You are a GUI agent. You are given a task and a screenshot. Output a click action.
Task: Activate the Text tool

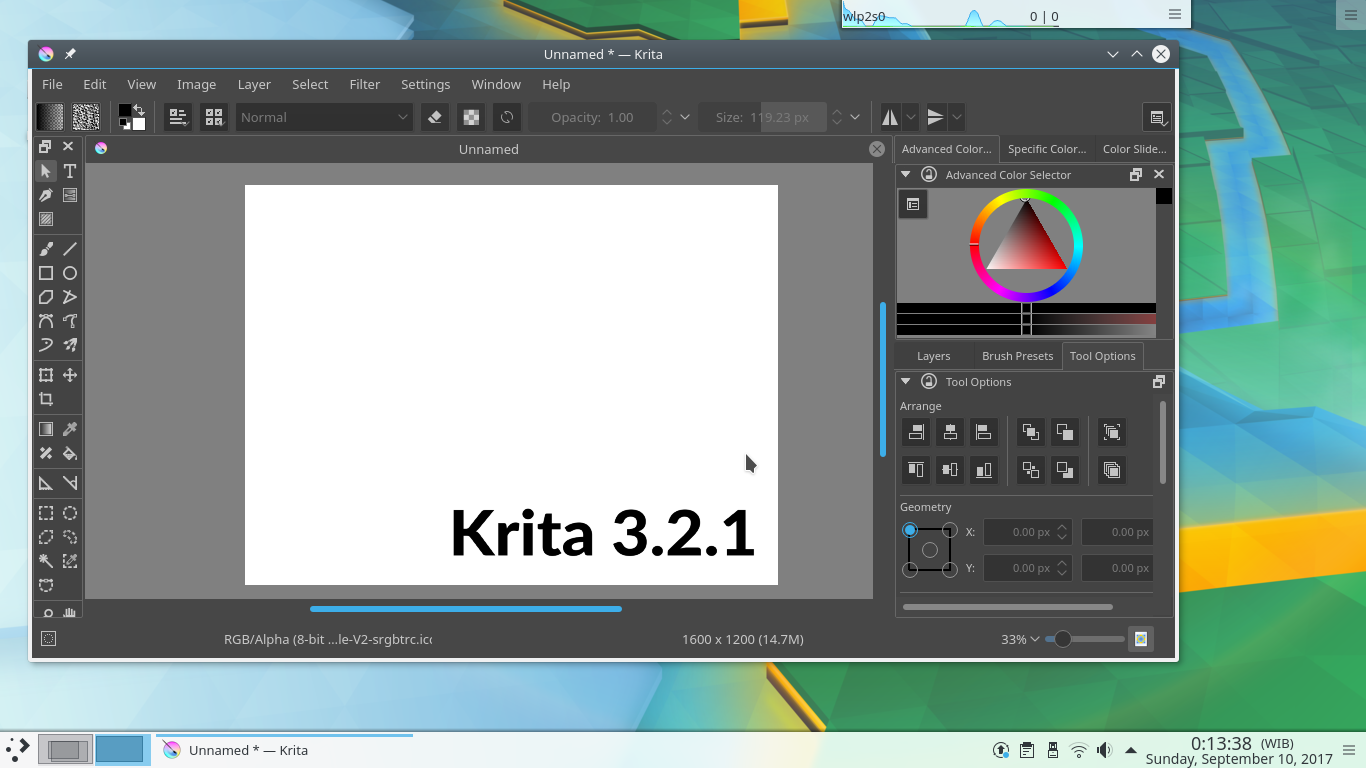point(69,170)
